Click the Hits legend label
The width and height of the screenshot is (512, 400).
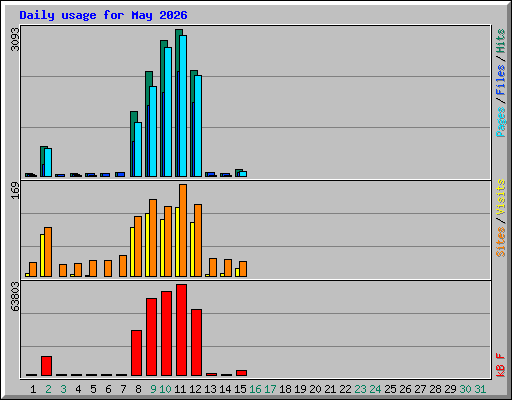(501, 41)
